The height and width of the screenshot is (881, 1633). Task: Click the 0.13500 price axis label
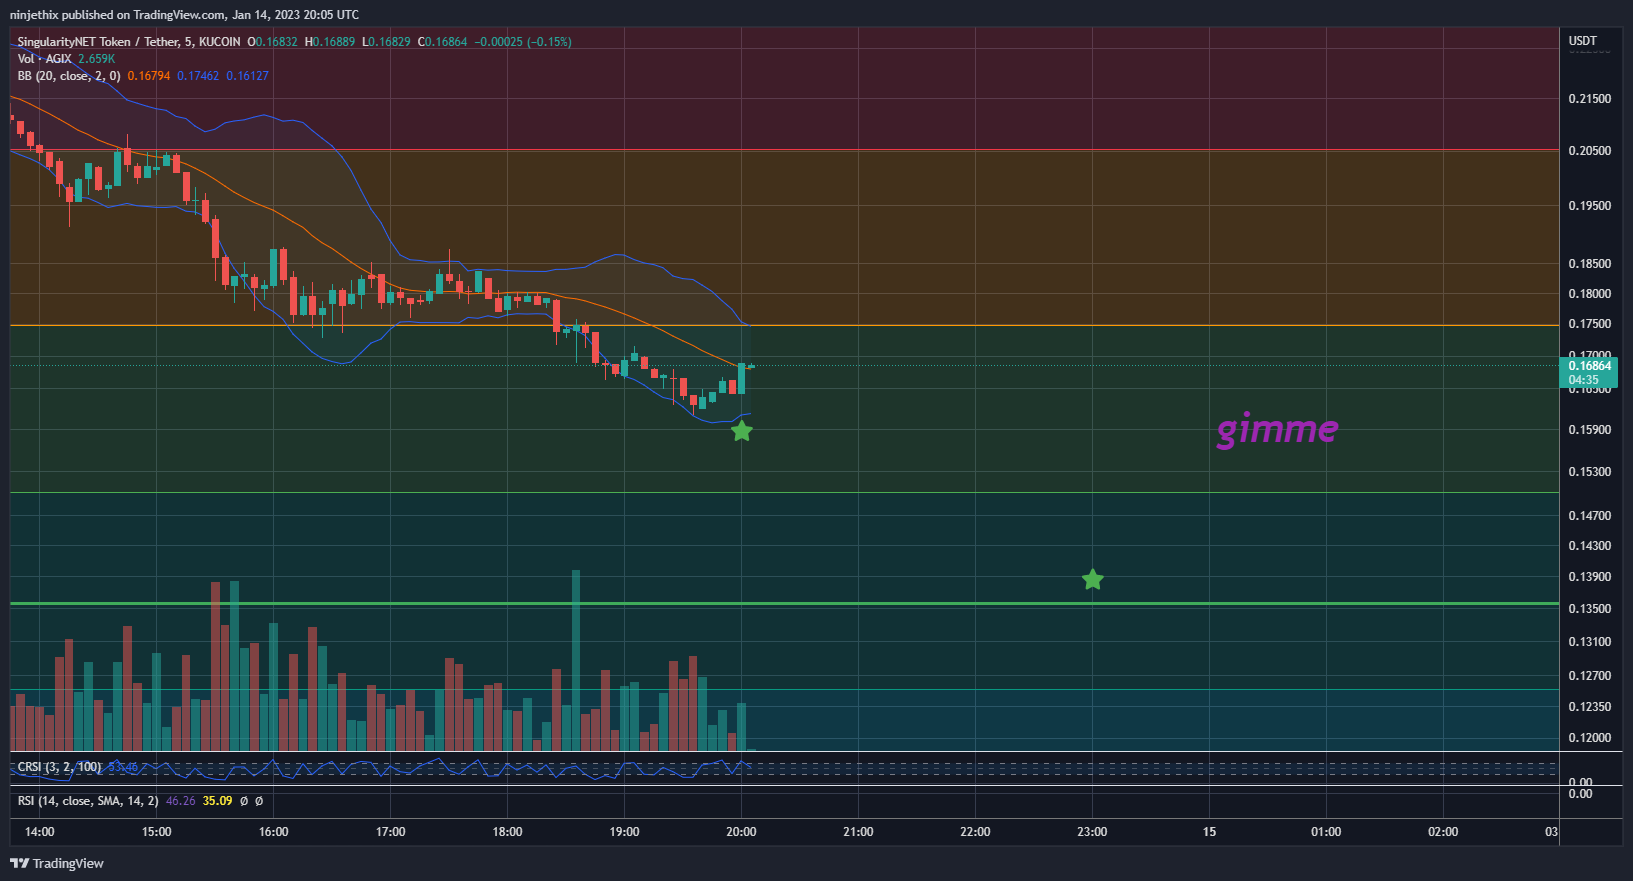coord(1590,609)
